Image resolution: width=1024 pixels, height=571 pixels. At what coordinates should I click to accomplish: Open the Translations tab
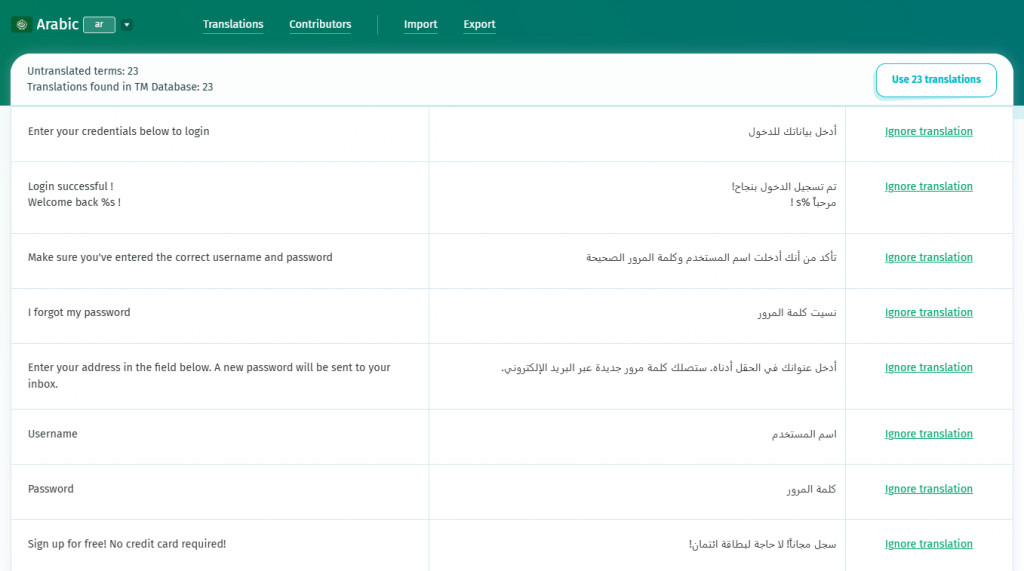pyautogui.click(x=233, y=24)
